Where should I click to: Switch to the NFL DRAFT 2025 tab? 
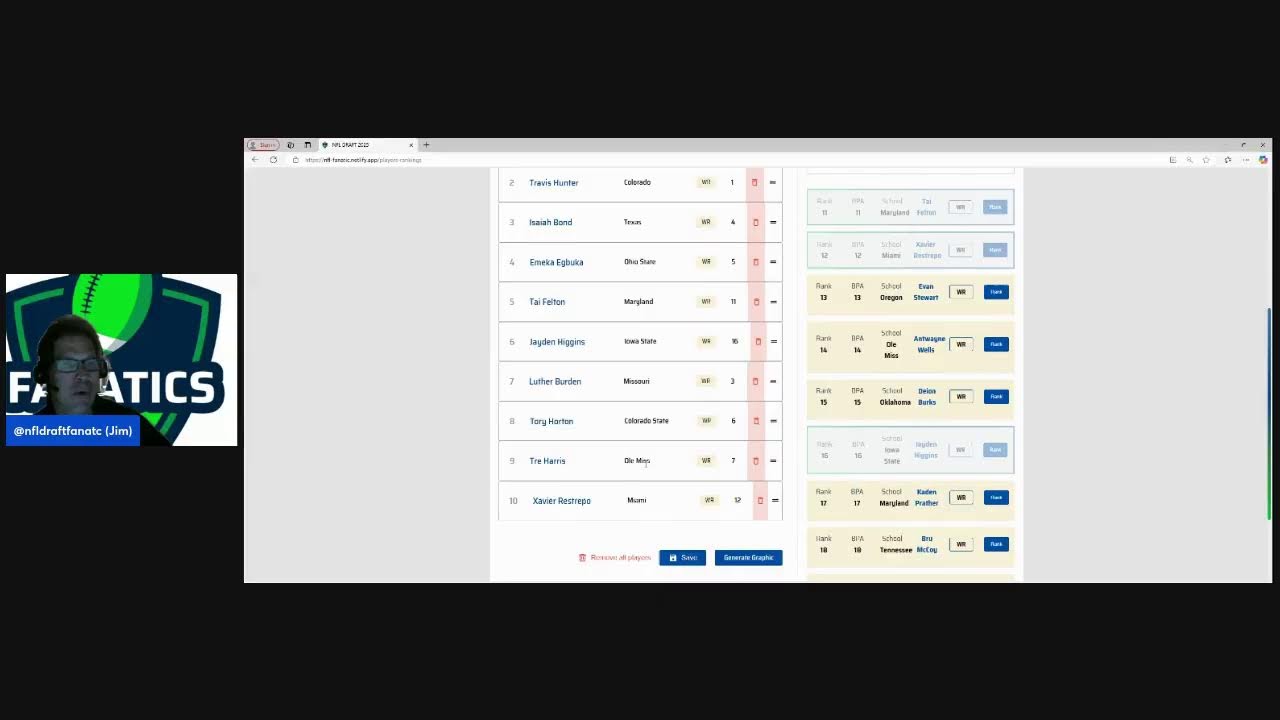(x=367, y=145)
